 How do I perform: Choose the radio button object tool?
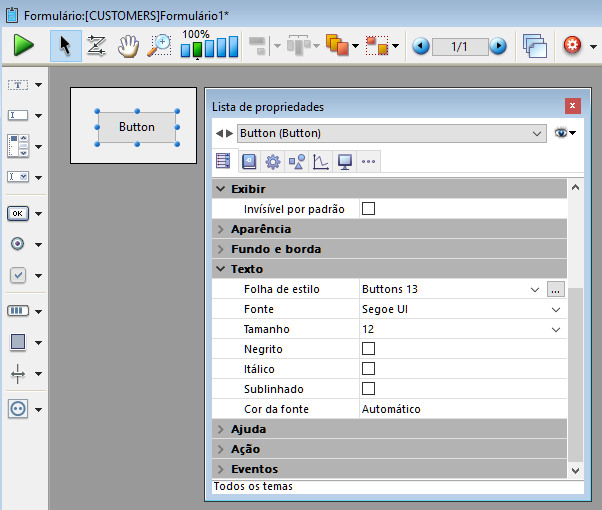coord(18,244)
